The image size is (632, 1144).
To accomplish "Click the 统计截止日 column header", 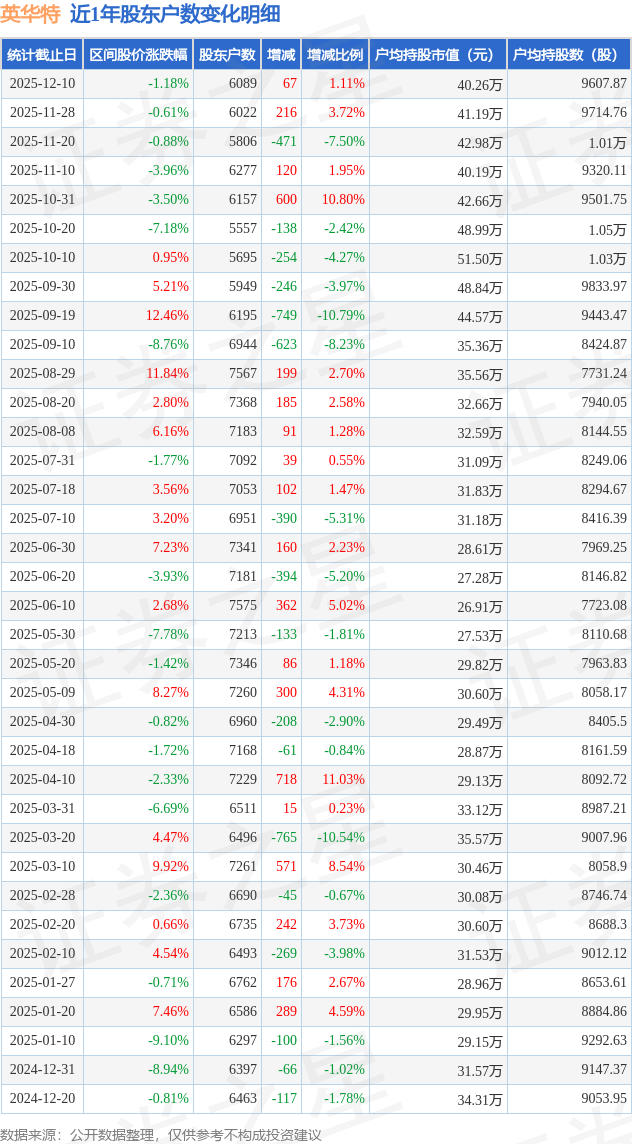I will pos(42,55).
